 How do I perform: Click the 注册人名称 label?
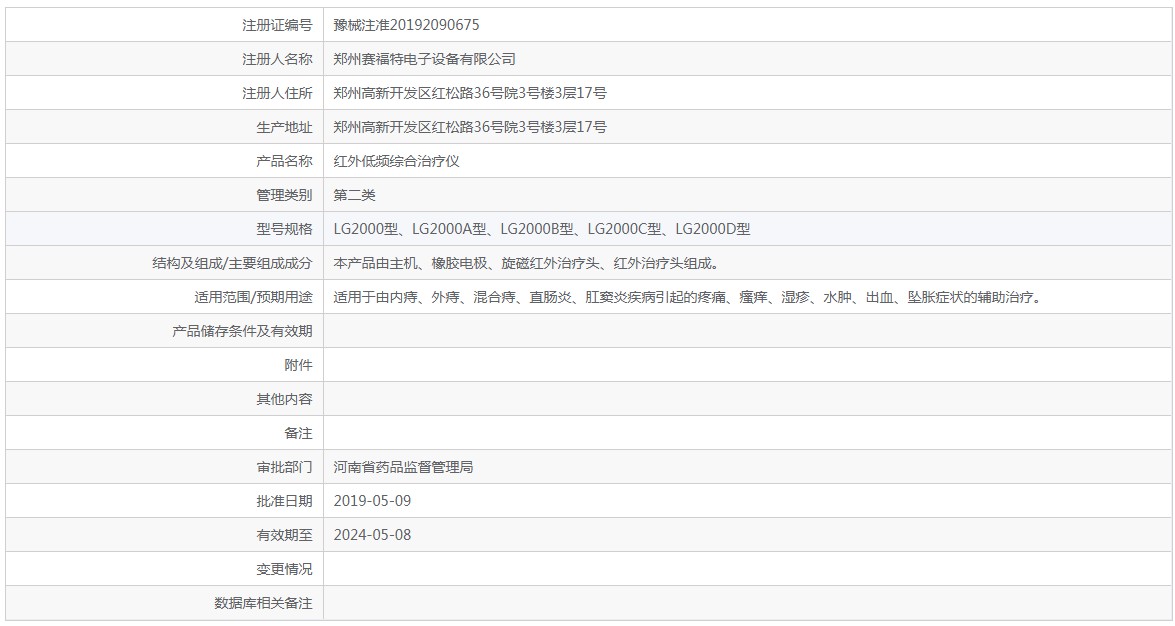tap(277, 59)
